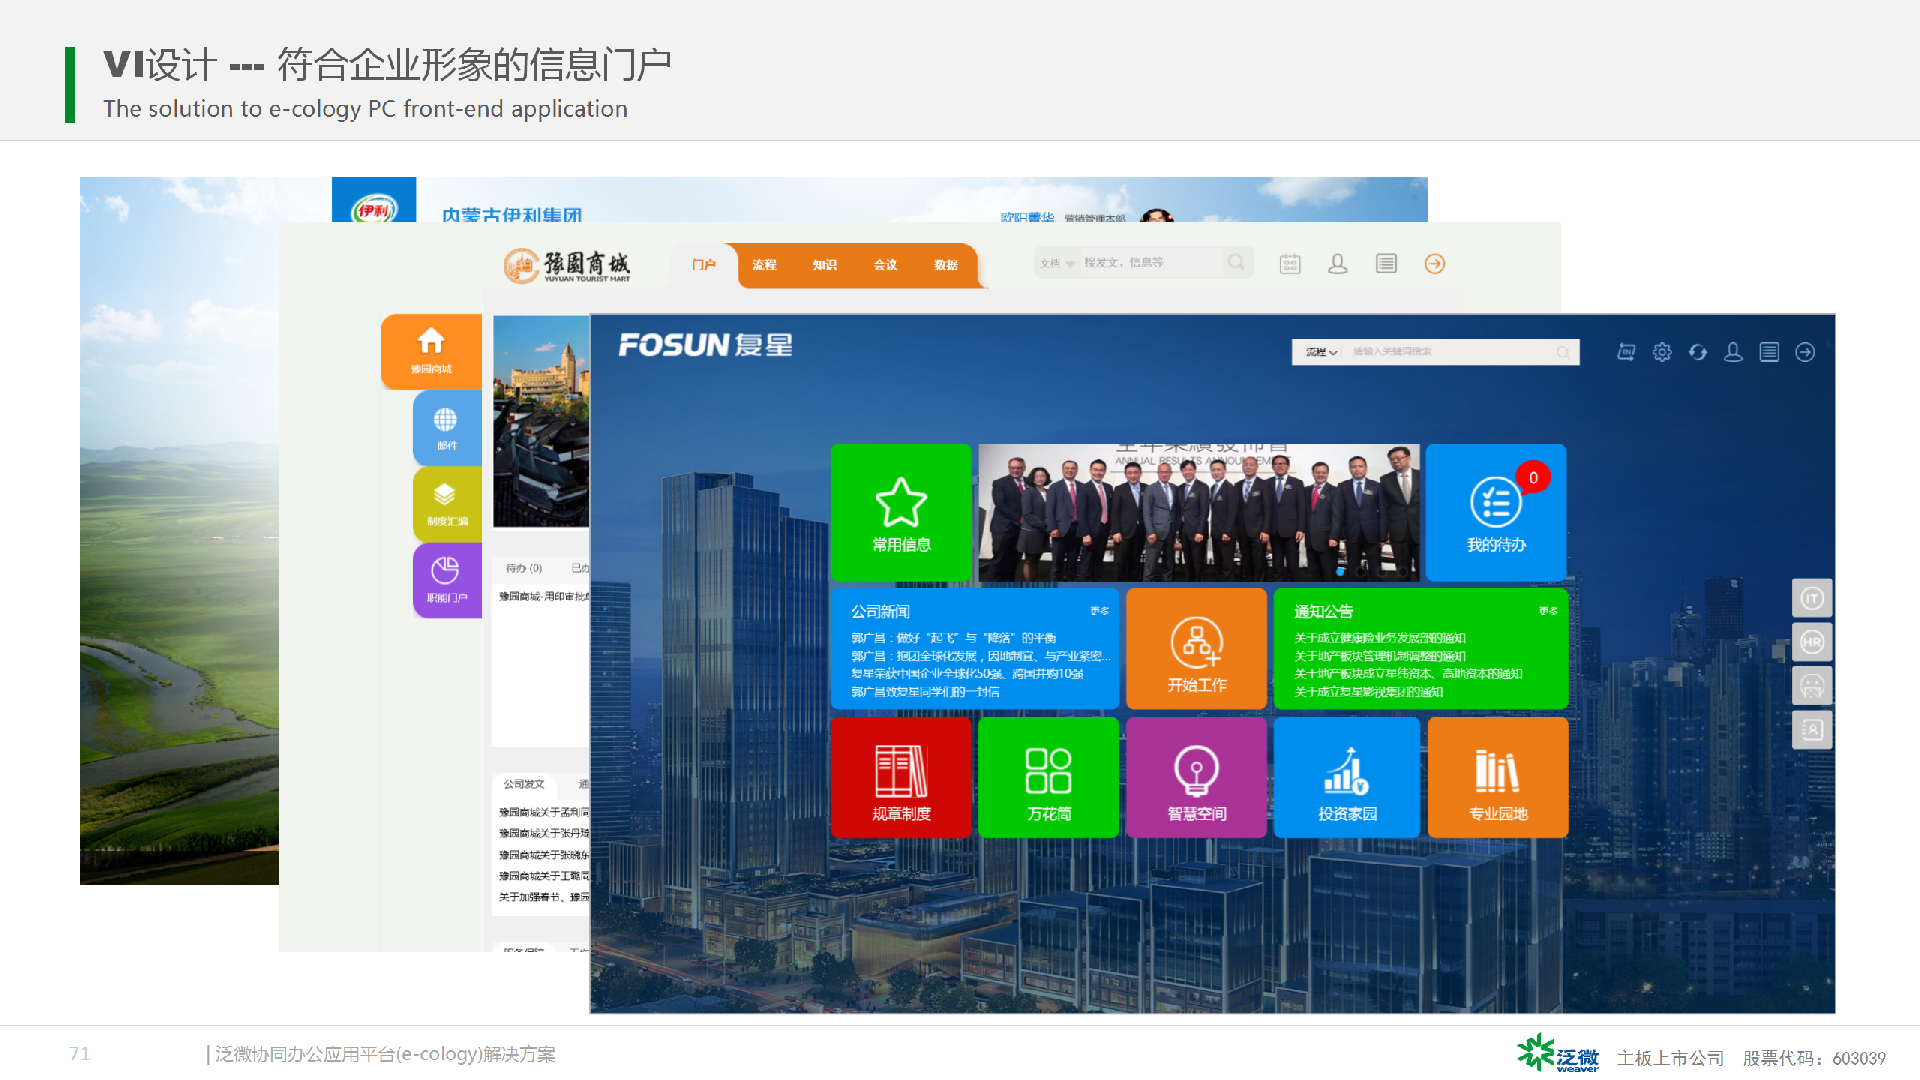Open notice 关于地产板块管理机制调整的通知

[1380, 656]
